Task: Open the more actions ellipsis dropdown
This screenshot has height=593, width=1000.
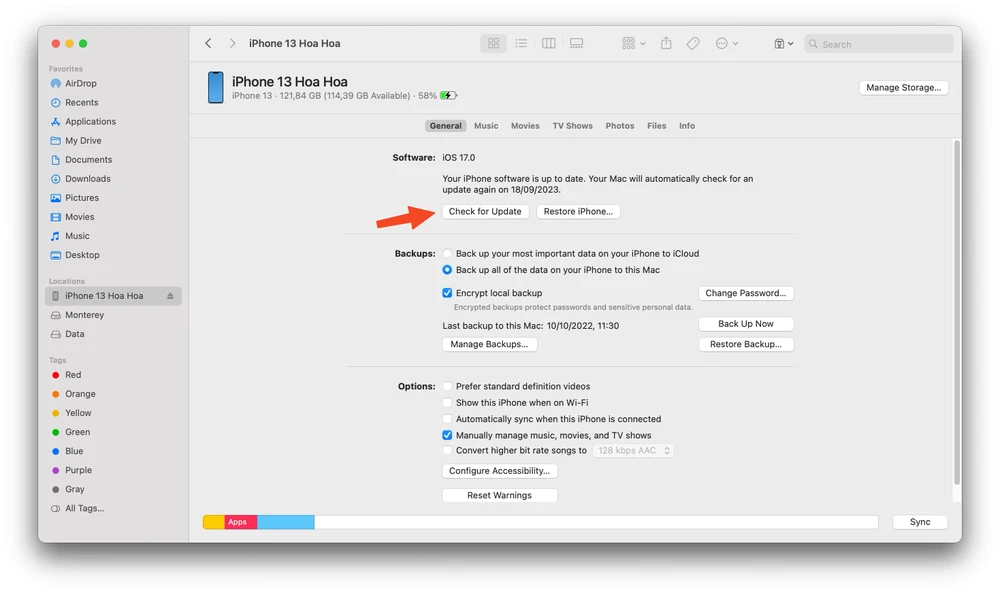Action: click(723, 43)
